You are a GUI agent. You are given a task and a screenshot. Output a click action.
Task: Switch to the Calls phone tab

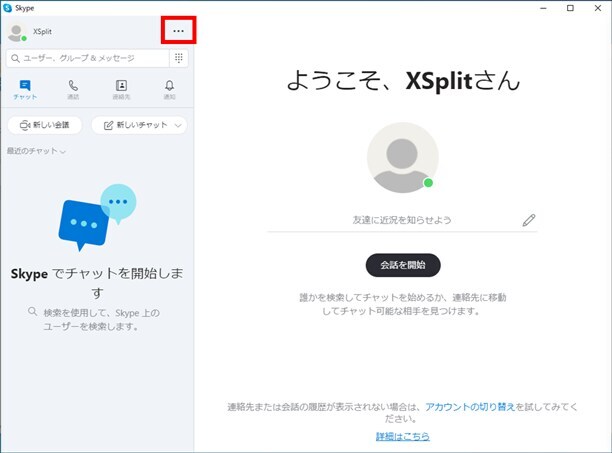[73, 90]
